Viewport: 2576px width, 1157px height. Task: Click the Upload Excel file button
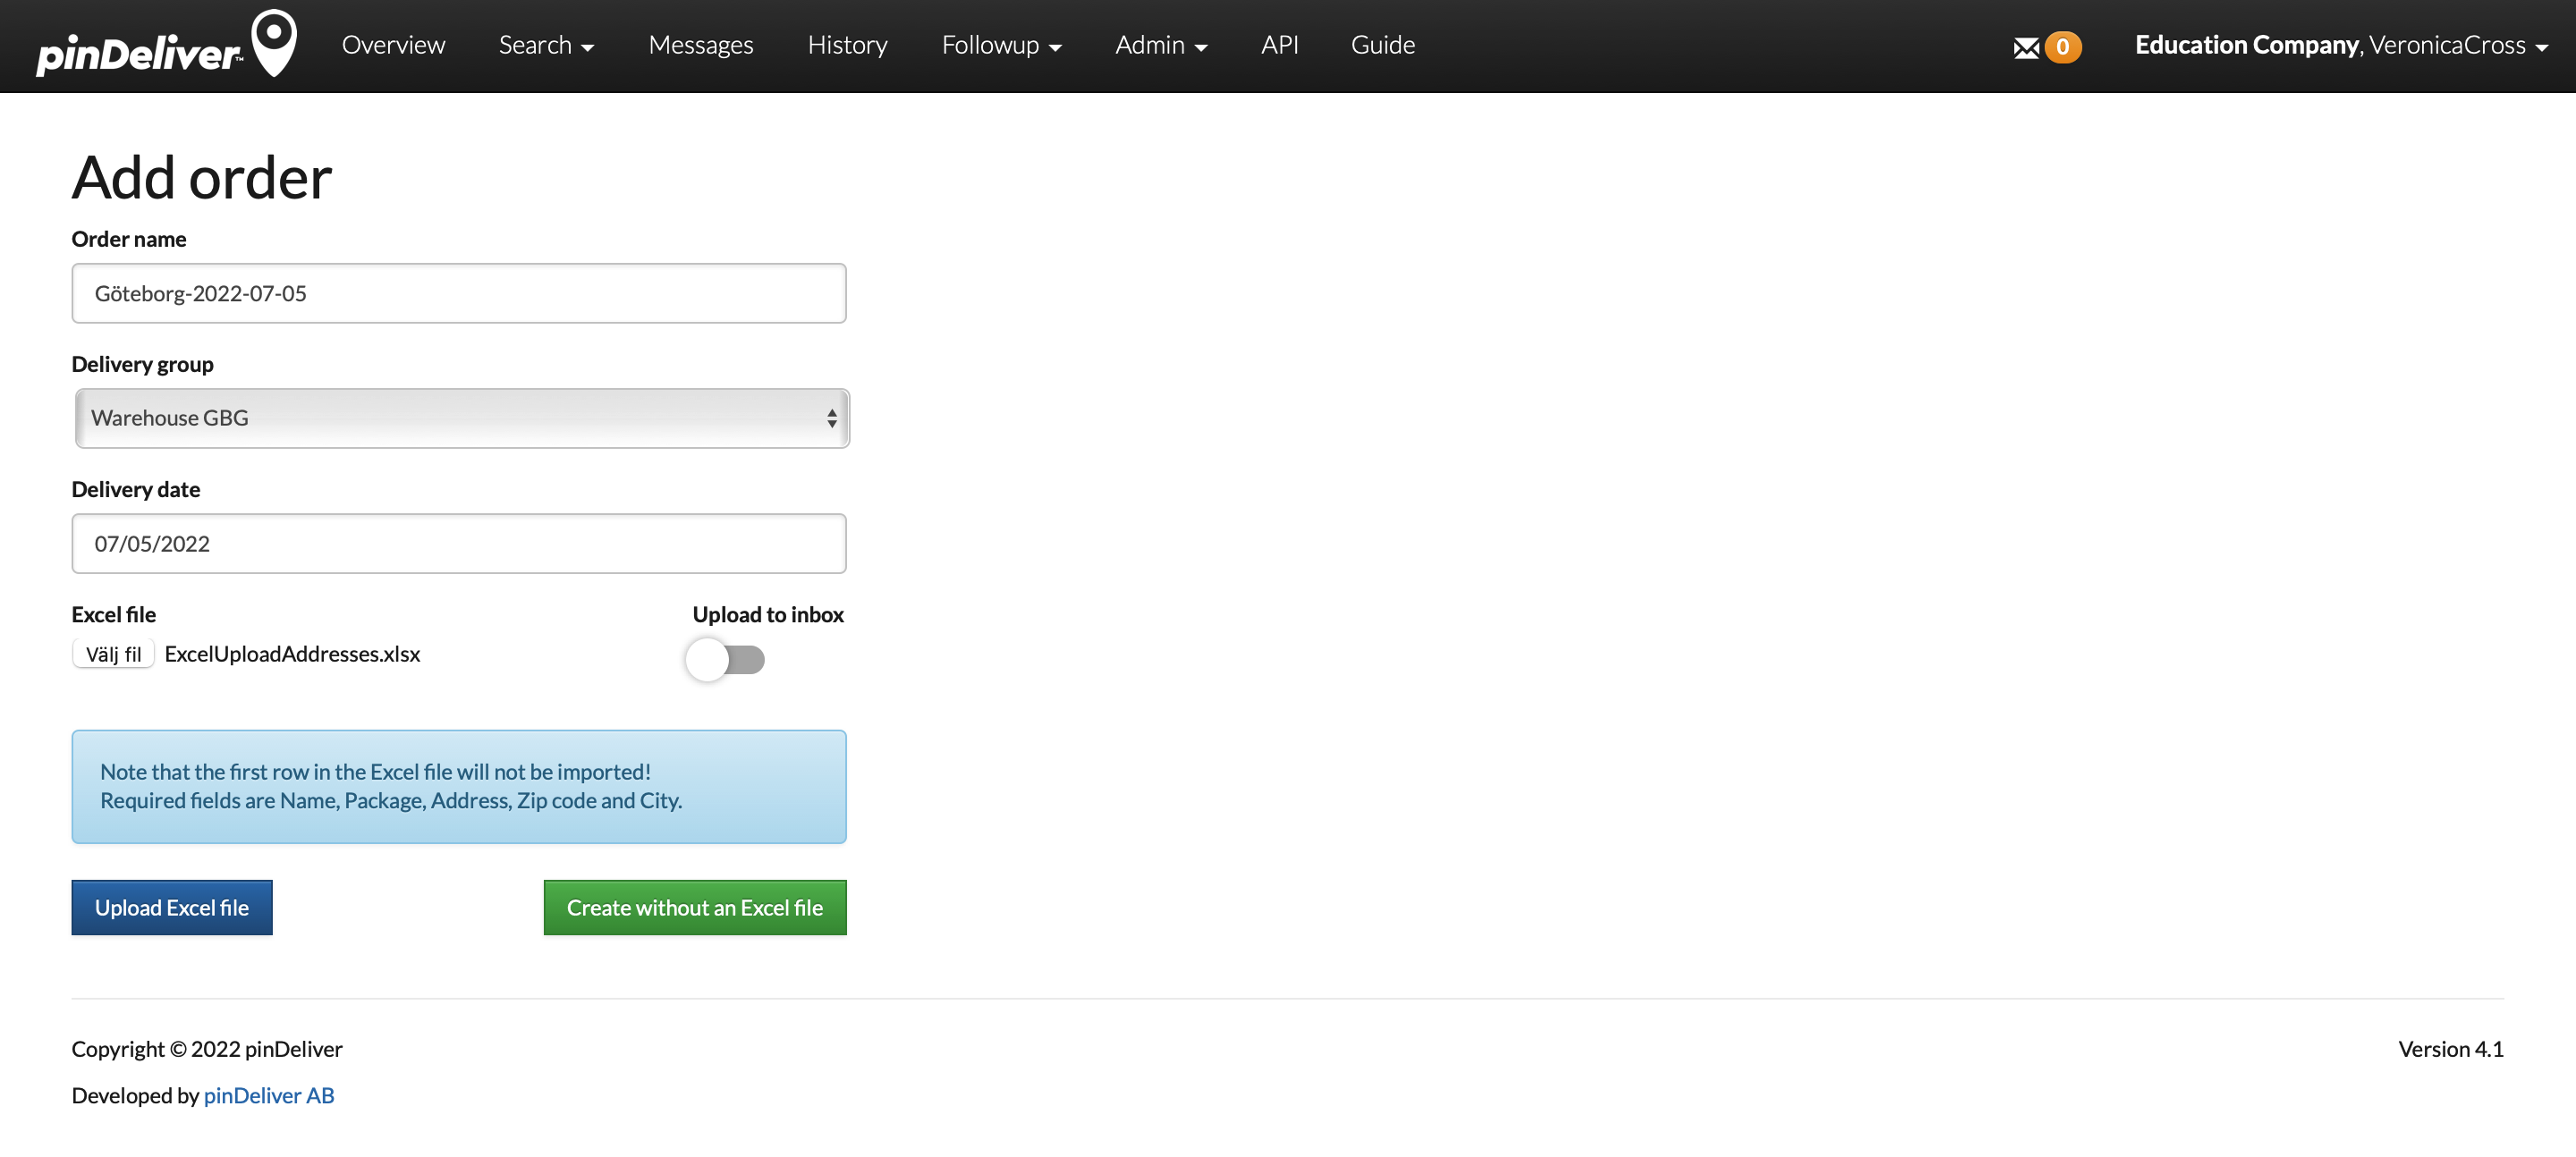click(172, 907)
